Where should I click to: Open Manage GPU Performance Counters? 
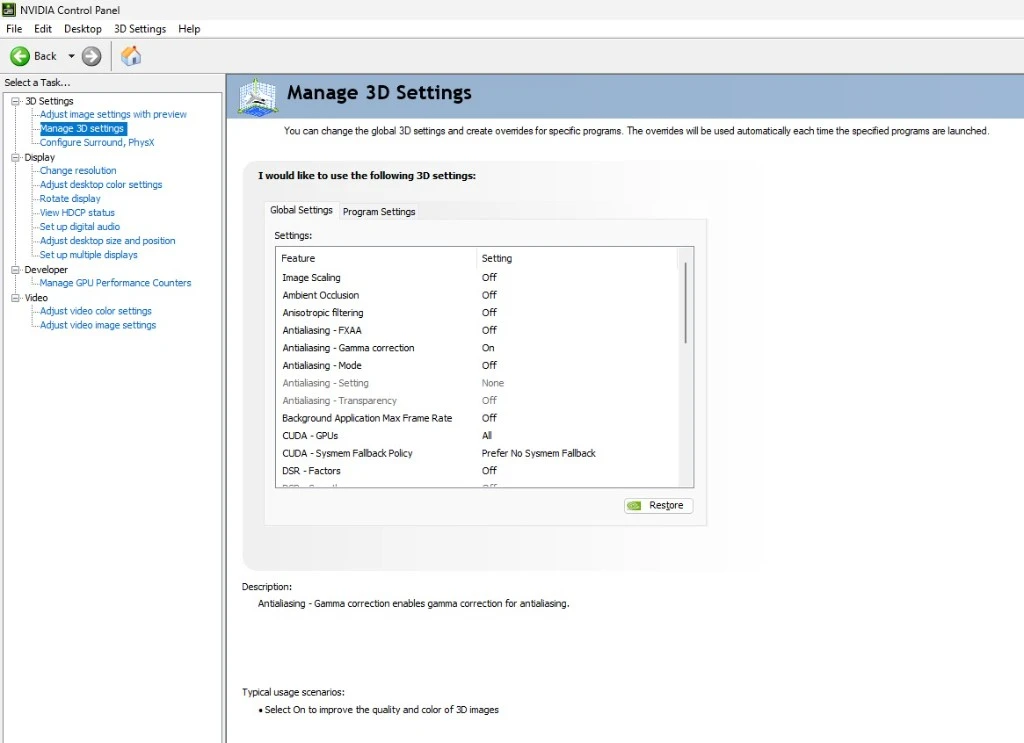[x=115, y=283]
